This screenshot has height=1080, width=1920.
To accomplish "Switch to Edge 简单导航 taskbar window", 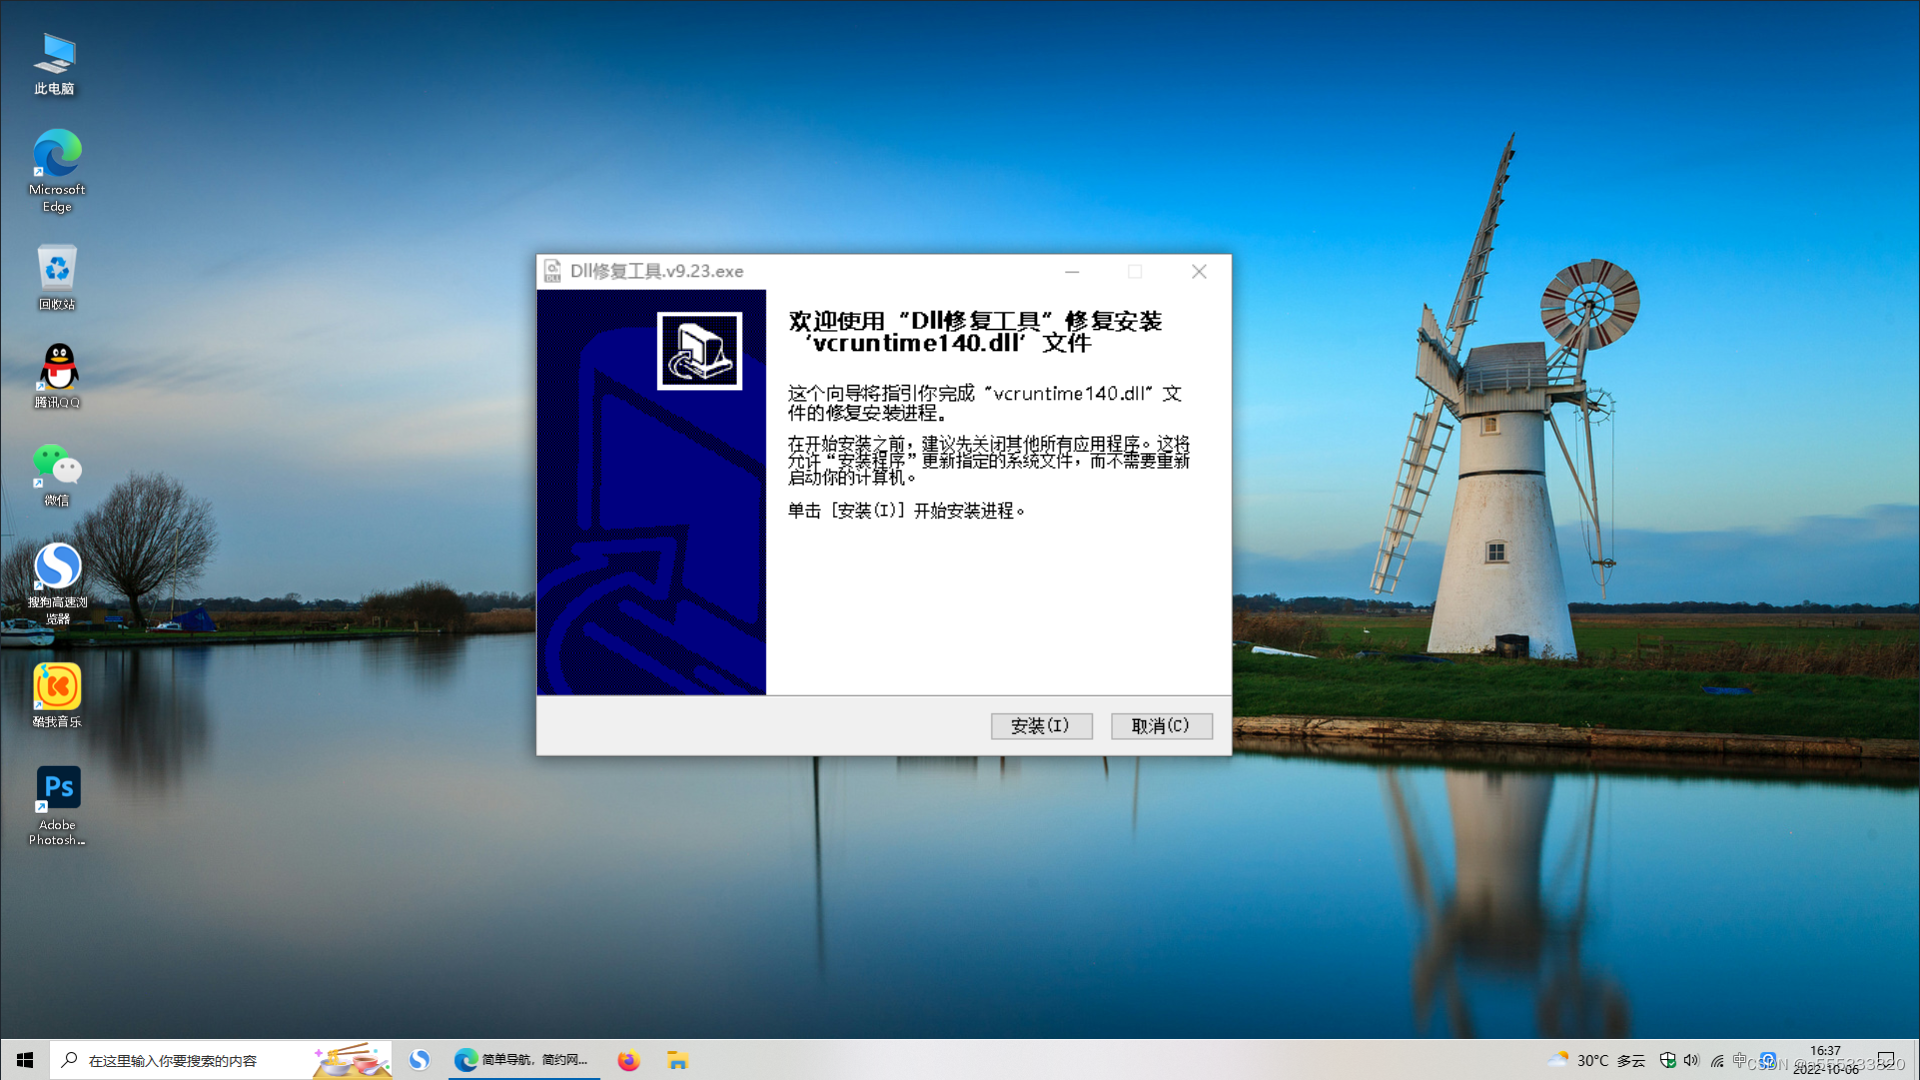I will coord(522,1060).
